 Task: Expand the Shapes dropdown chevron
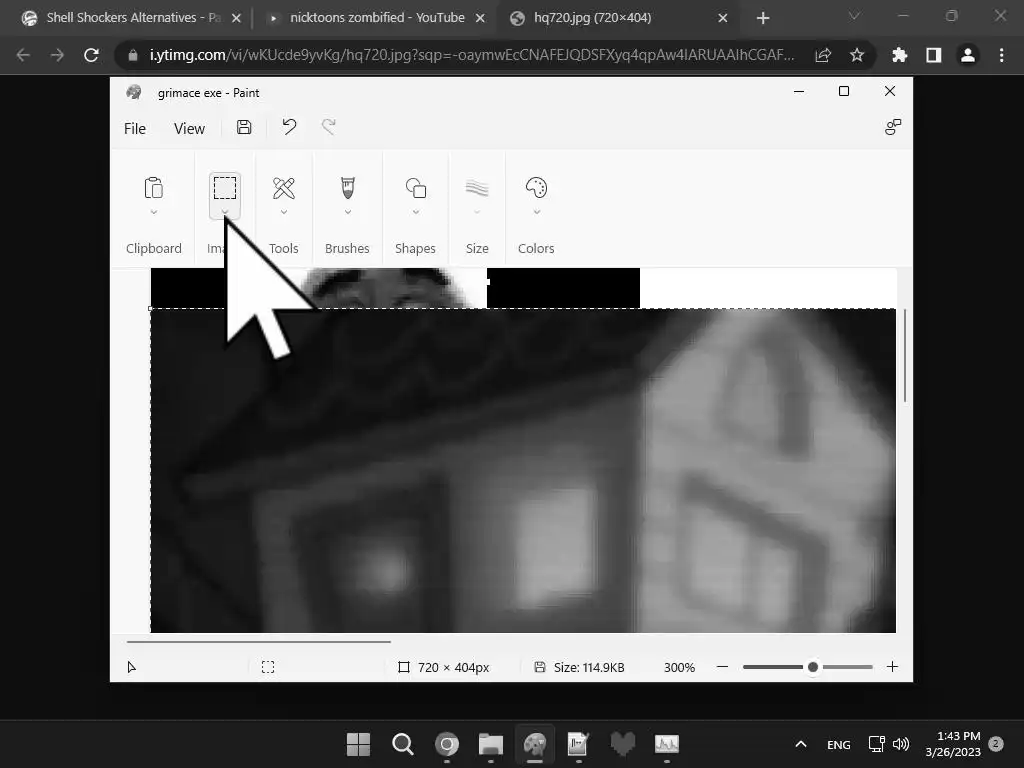(415, 212)
